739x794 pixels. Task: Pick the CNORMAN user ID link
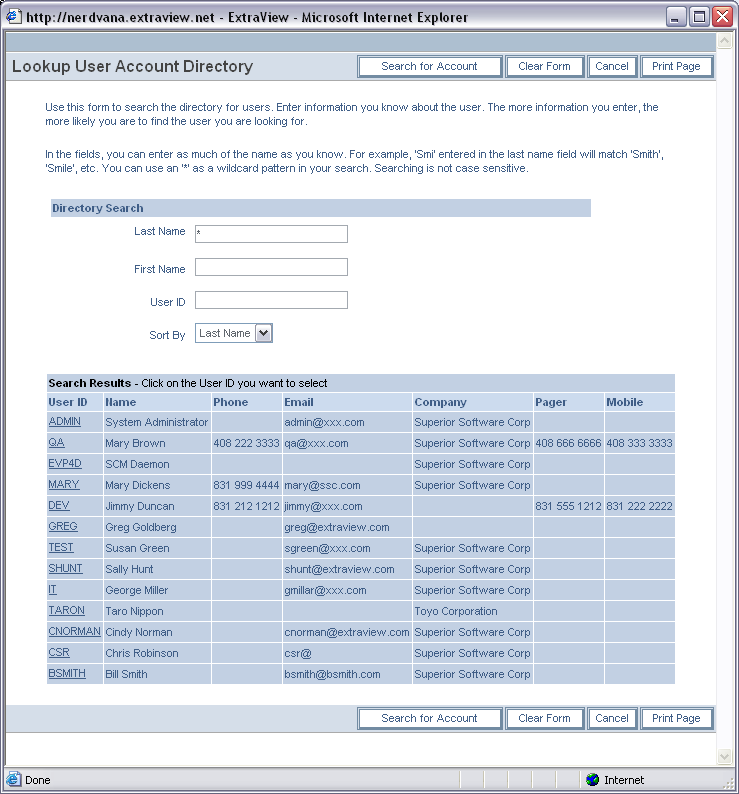(x=74, y=632)
